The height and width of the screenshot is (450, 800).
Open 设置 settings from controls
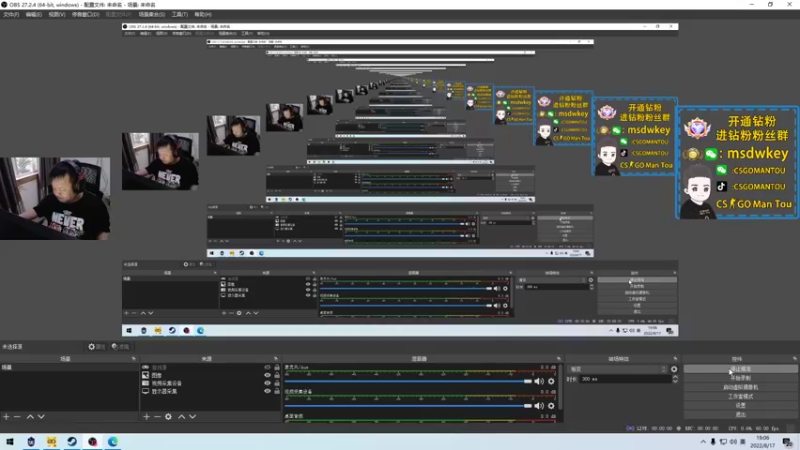click(740, 406)
